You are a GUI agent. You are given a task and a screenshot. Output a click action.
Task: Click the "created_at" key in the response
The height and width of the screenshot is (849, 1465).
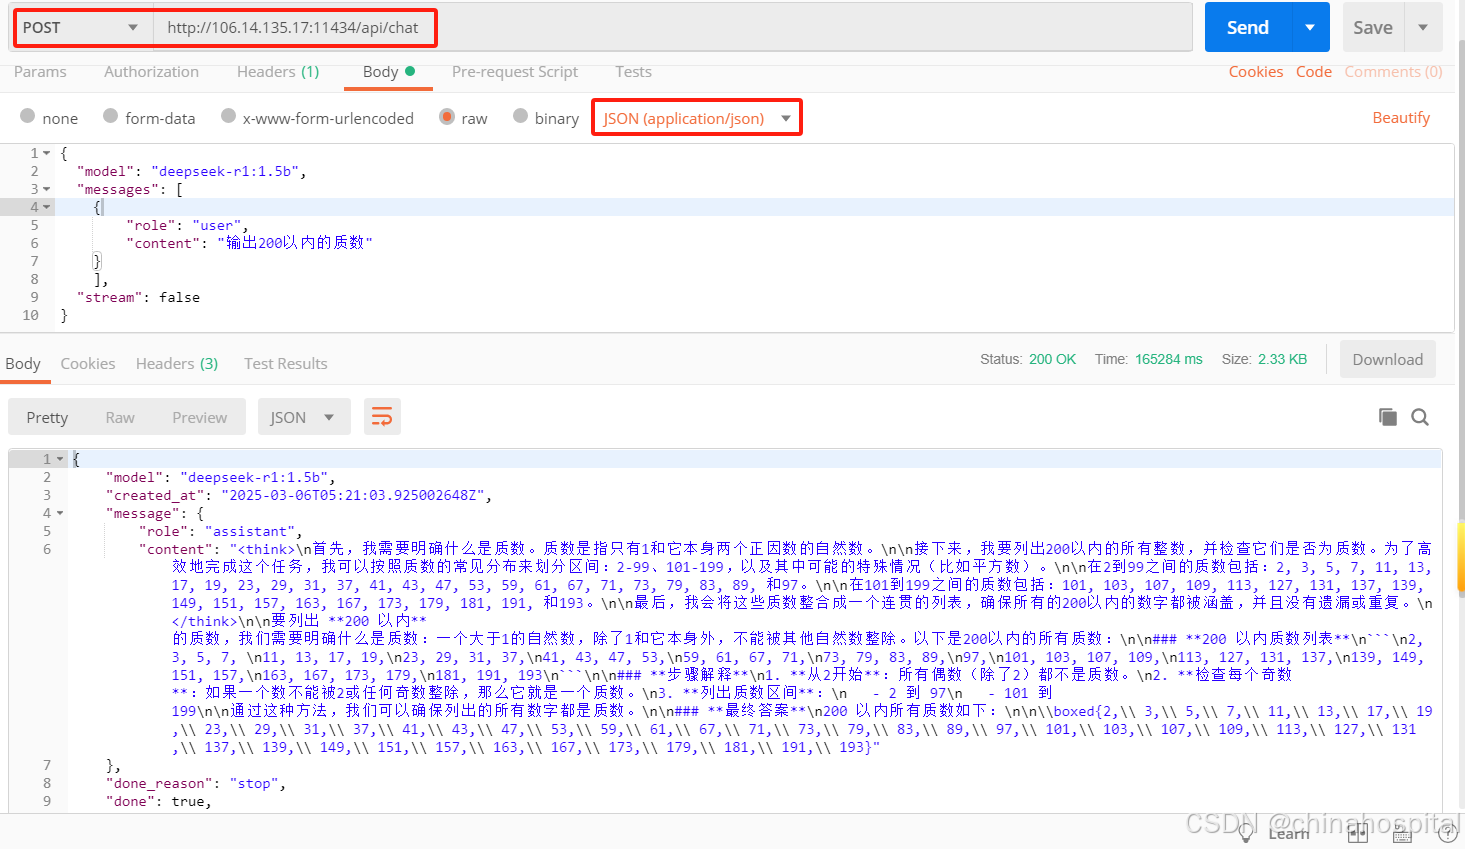coord(156,495)
